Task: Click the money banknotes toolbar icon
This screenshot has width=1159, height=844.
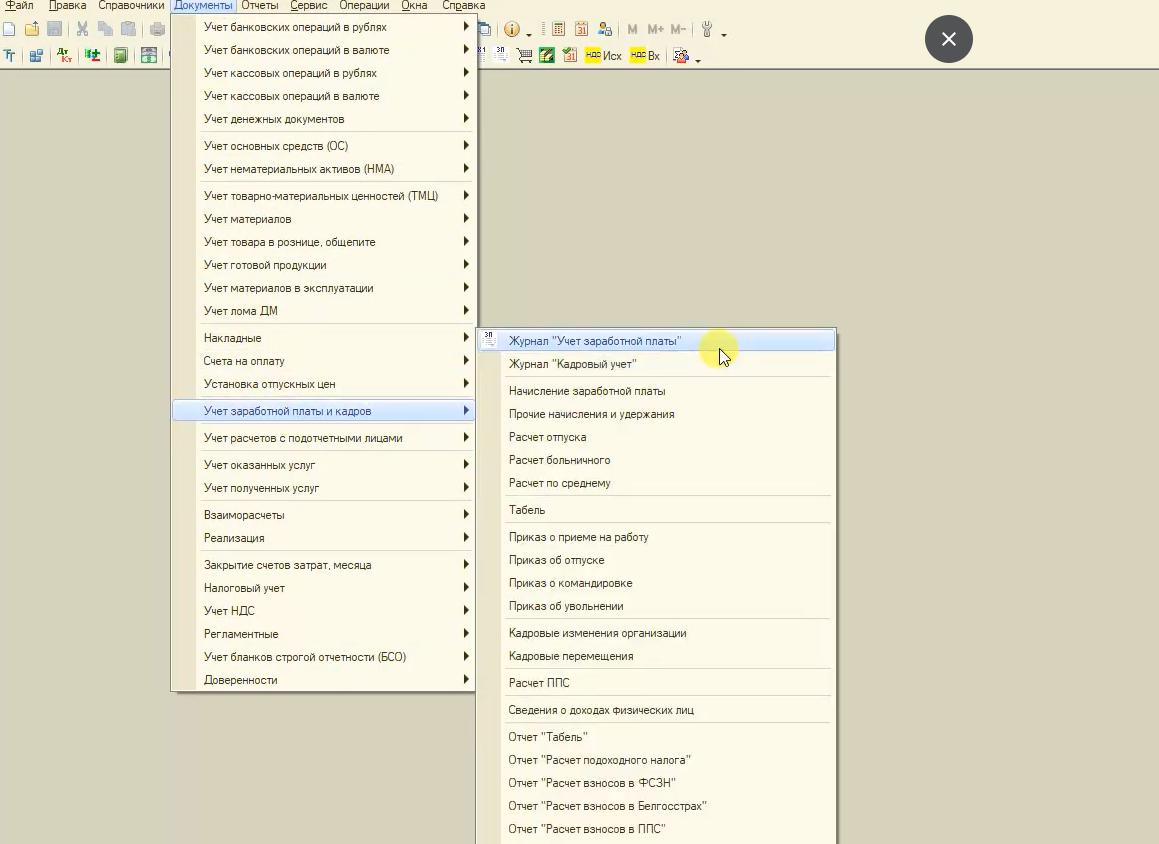Action: [x=149, y=55]
